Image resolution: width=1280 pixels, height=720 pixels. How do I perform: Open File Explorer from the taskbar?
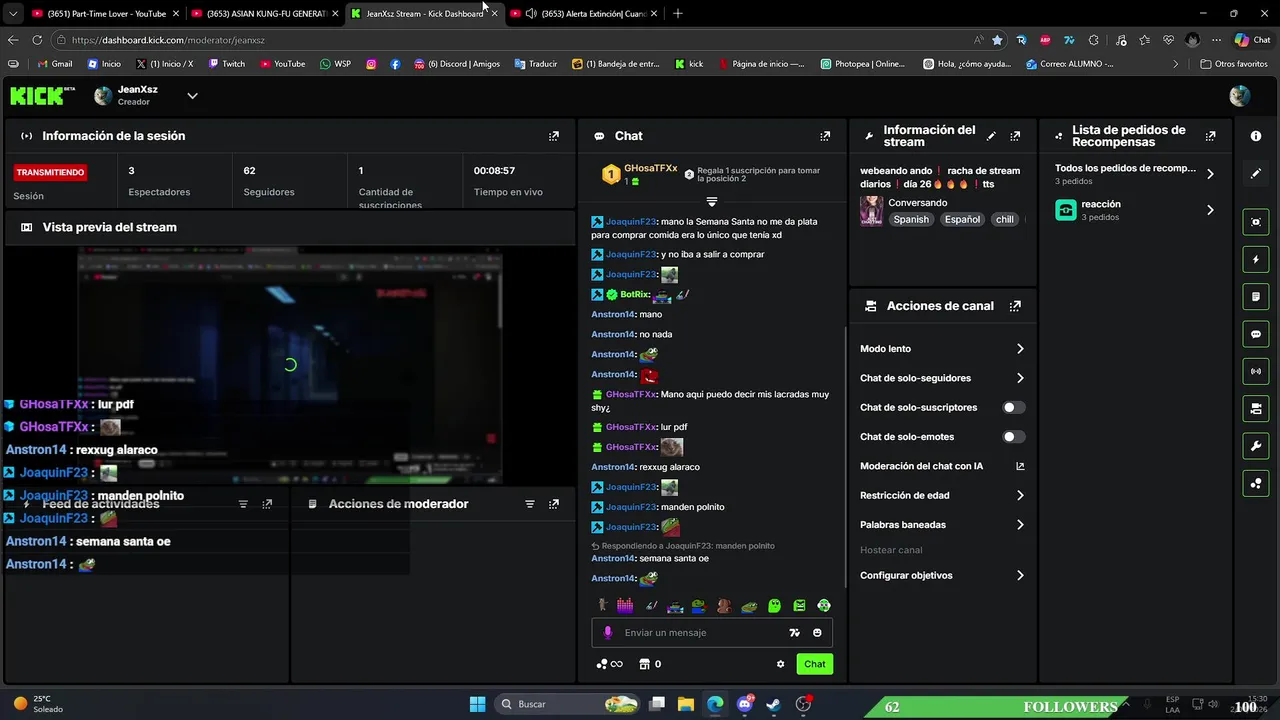[x=686, y=704]
